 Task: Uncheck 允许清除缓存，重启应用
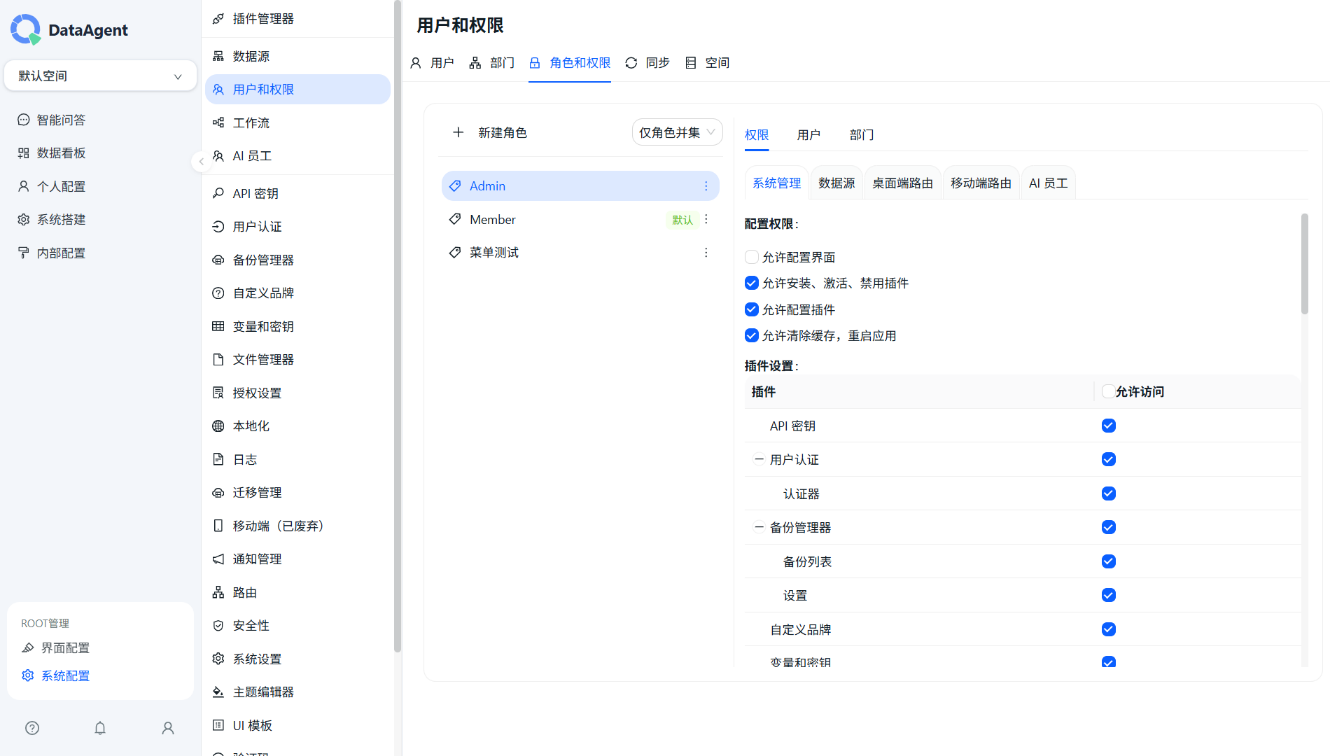752,336
